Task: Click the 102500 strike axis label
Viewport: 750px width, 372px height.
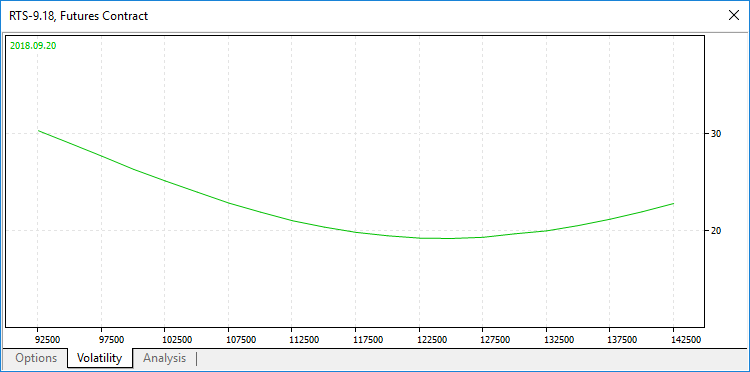Action: (x=177, y=339)
